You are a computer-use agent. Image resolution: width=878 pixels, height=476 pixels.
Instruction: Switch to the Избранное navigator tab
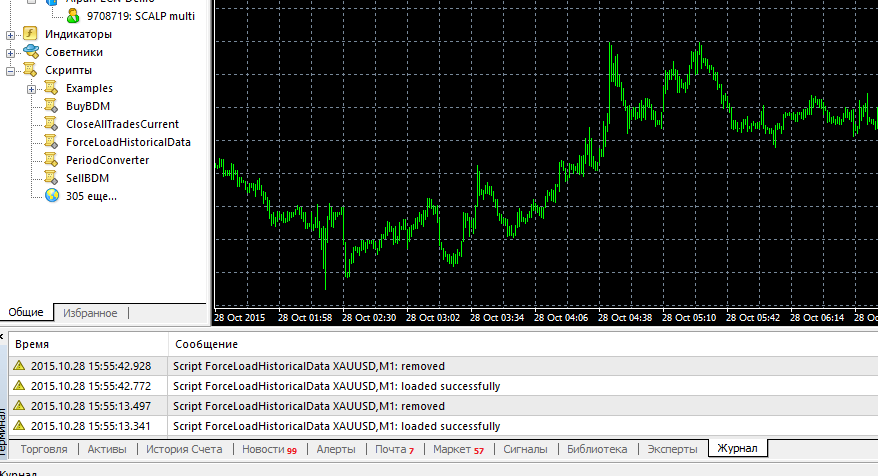coord(90,313)
